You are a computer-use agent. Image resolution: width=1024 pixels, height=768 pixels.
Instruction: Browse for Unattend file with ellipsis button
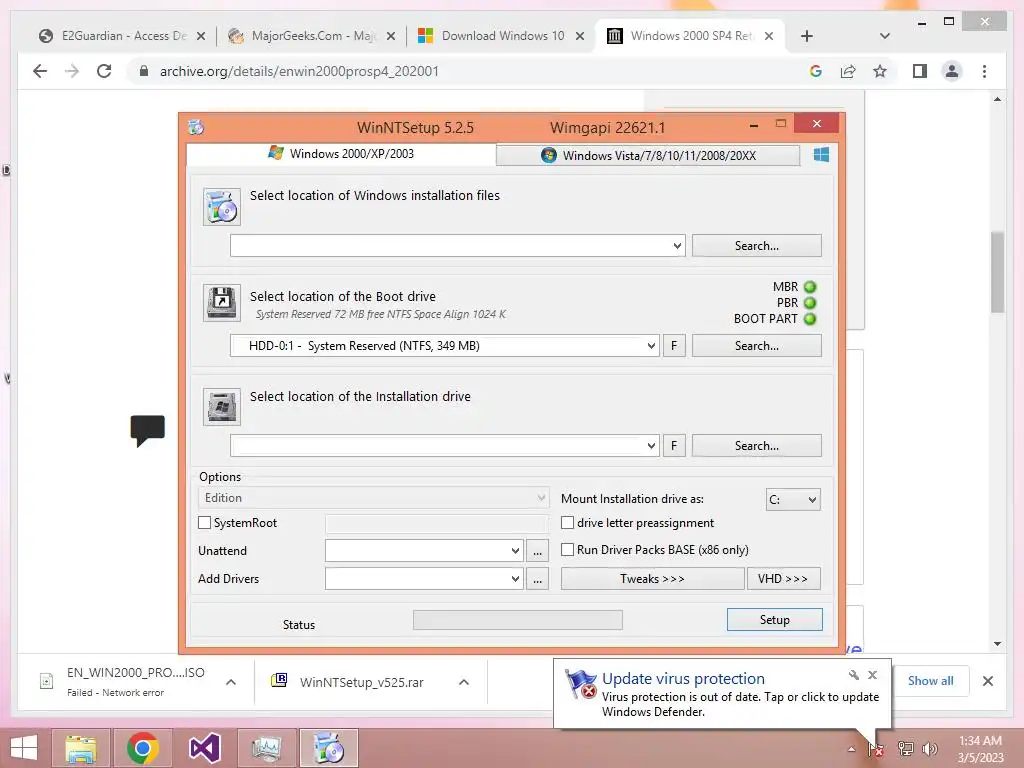[x=537, y=551]
